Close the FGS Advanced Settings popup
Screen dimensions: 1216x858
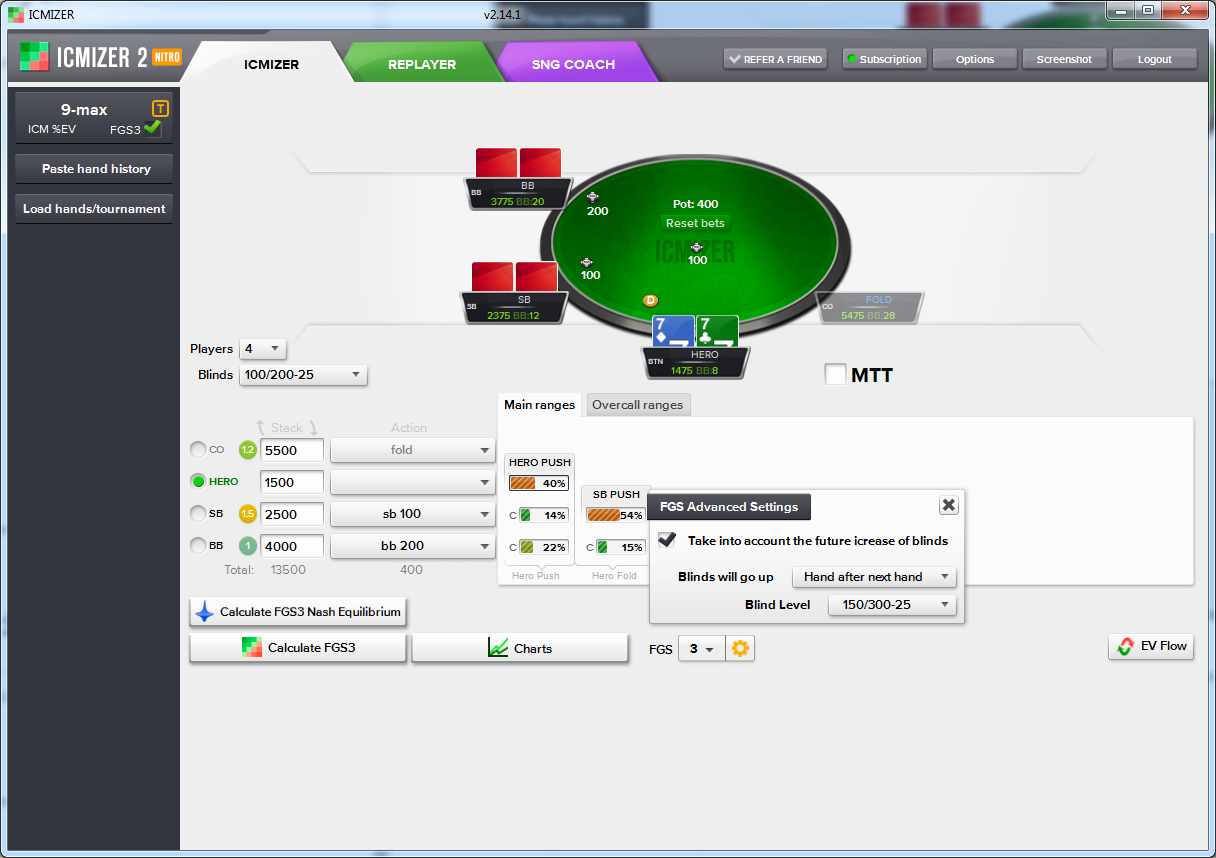point(949,505)
